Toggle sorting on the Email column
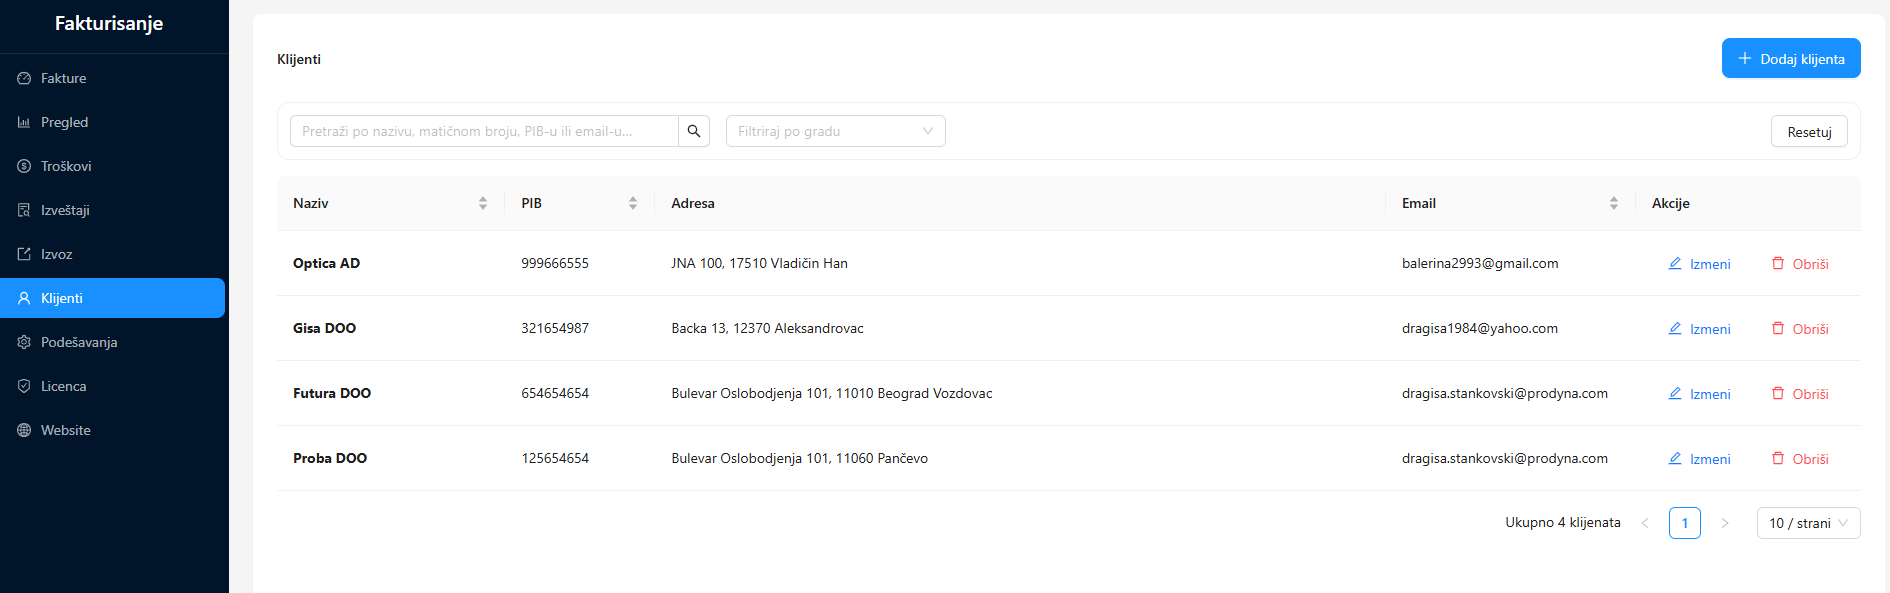Image resolution: width=1890 pixels, height=593 pixels. coord(1613,203)
